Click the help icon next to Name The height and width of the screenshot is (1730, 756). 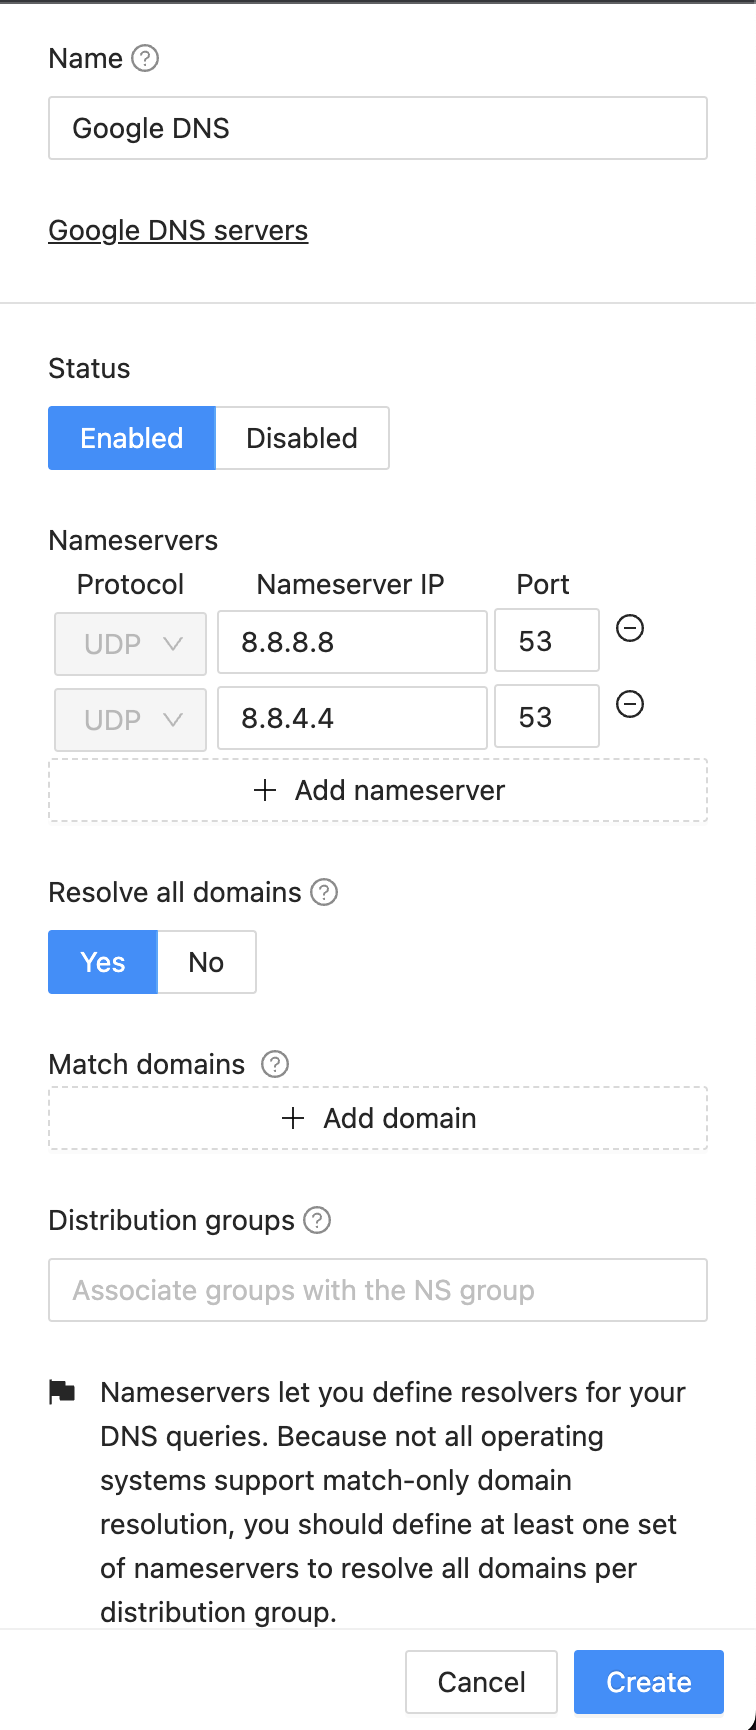pyautogui.click(x=145, y=59)
